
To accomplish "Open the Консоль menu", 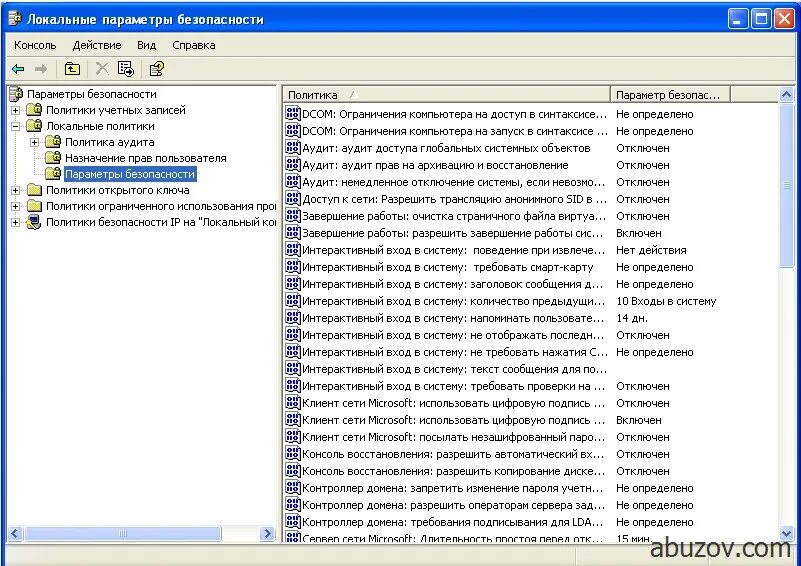I will pos(35,45).
